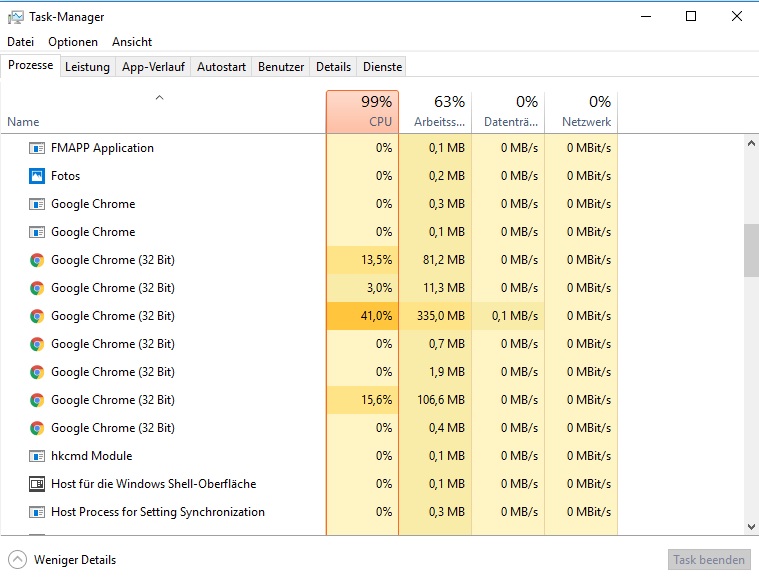Click icon of Google Chrome with 0,3 MB
Viewport: 759px width, 584px height.
pos(37,204)
